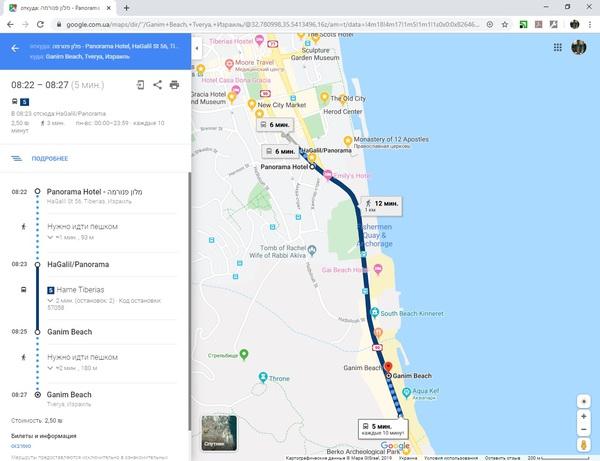Click Ganim Beach stop at 08:25
This screenshot has height=461, width=600.
coord(70,332)
